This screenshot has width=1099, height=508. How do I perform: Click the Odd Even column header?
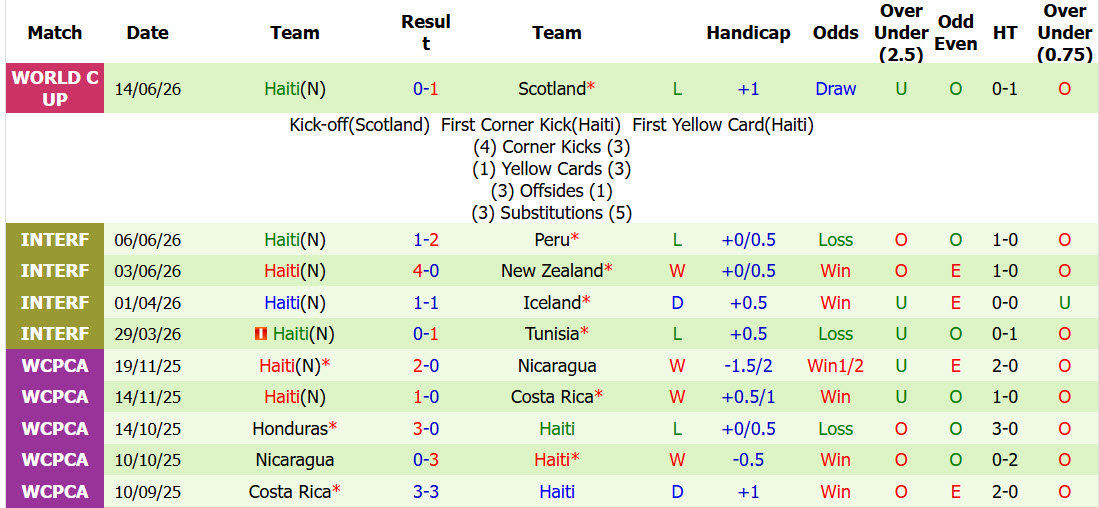tap(956, 33)
